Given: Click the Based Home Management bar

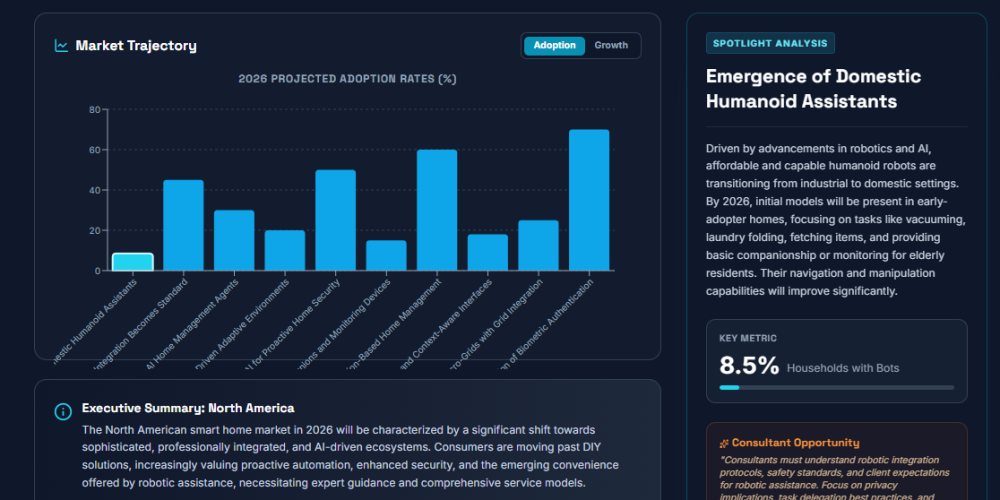Looking at the screenshot, I should tap(437, 210).
